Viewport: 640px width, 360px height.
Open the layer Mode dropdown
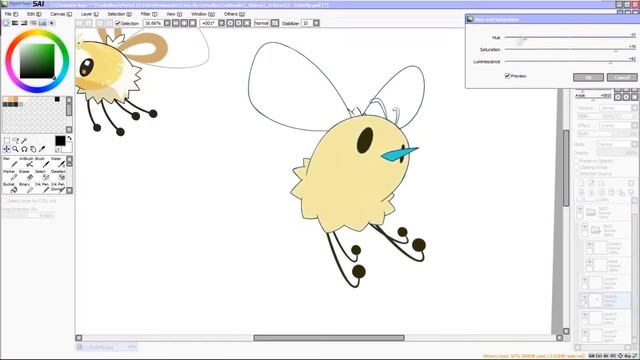pos(616,144)
